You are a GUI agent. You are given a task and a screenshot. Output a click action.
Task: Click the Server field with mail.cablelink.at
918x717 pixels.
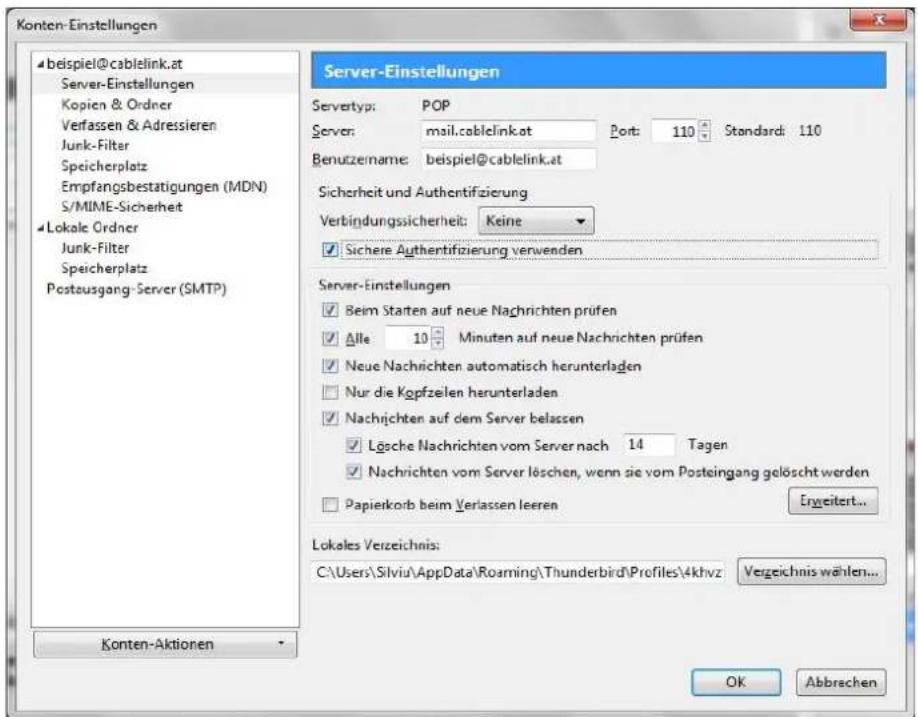click(508, 131)
